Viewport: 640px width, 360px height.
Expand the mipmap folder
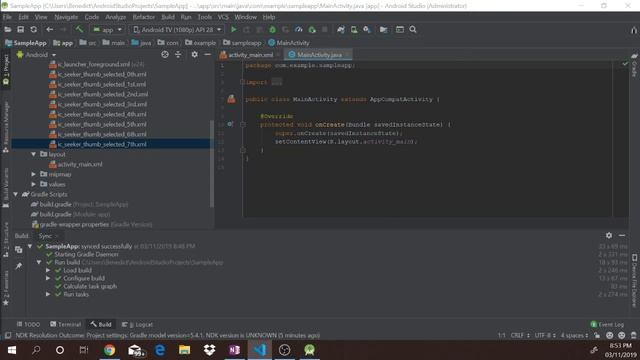tap(33, 174)
